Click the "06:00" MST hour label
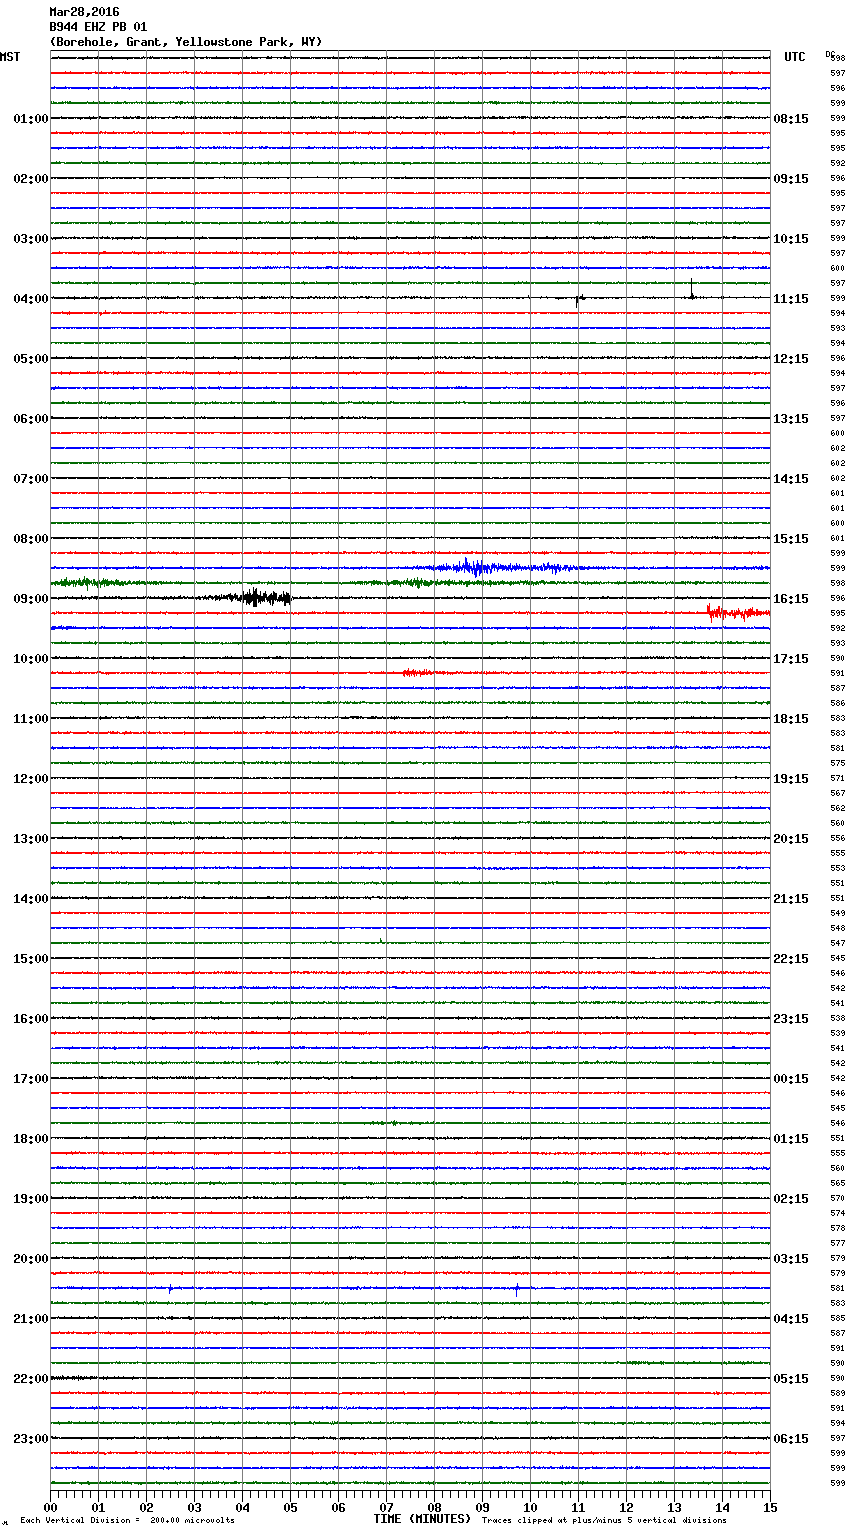 [30, 419]
